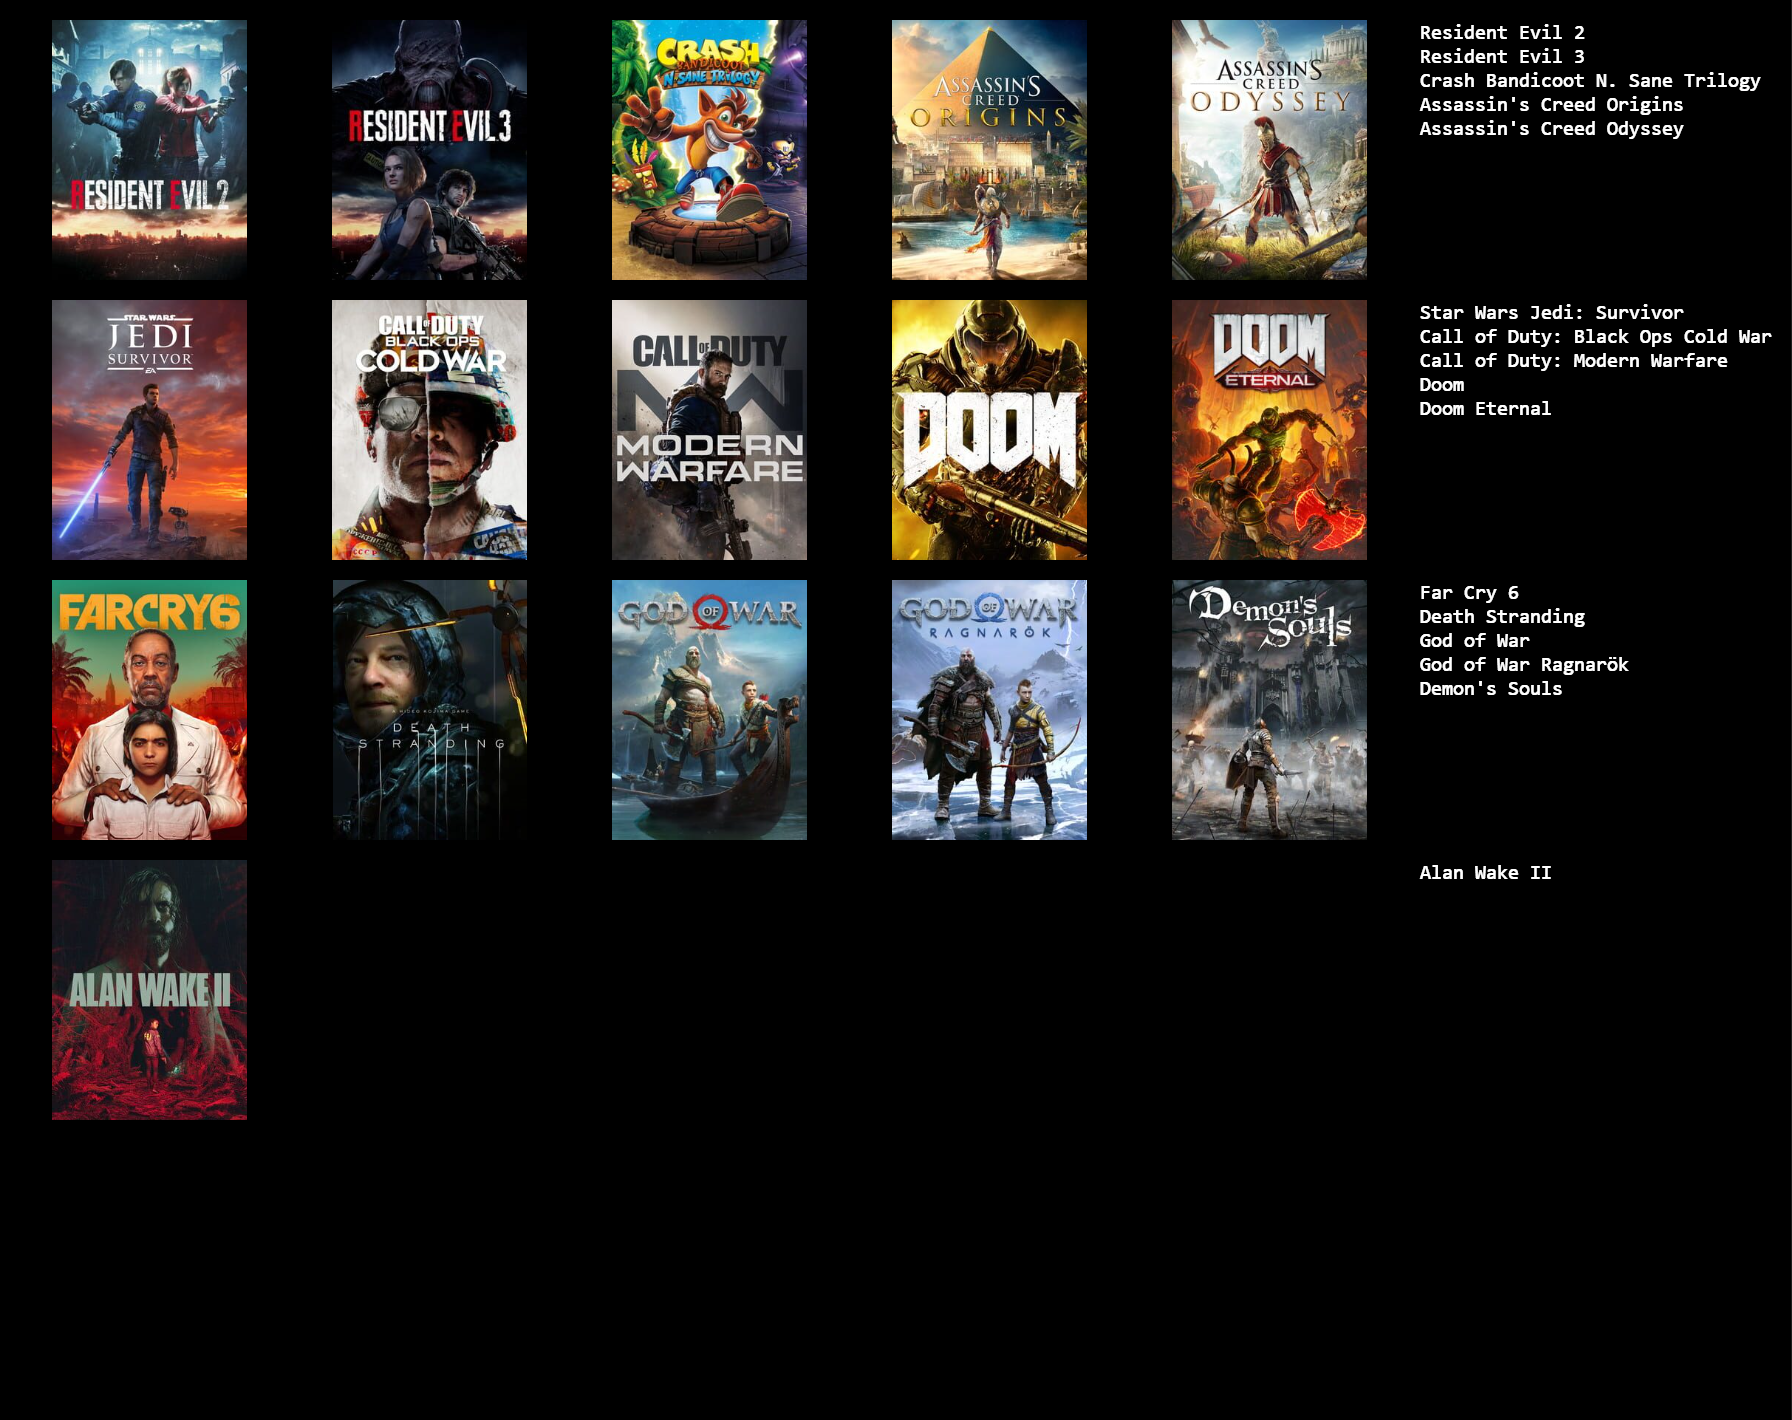Select the Doom Eternal cover art
Screen dimensions: 1792x1420
1269,430
